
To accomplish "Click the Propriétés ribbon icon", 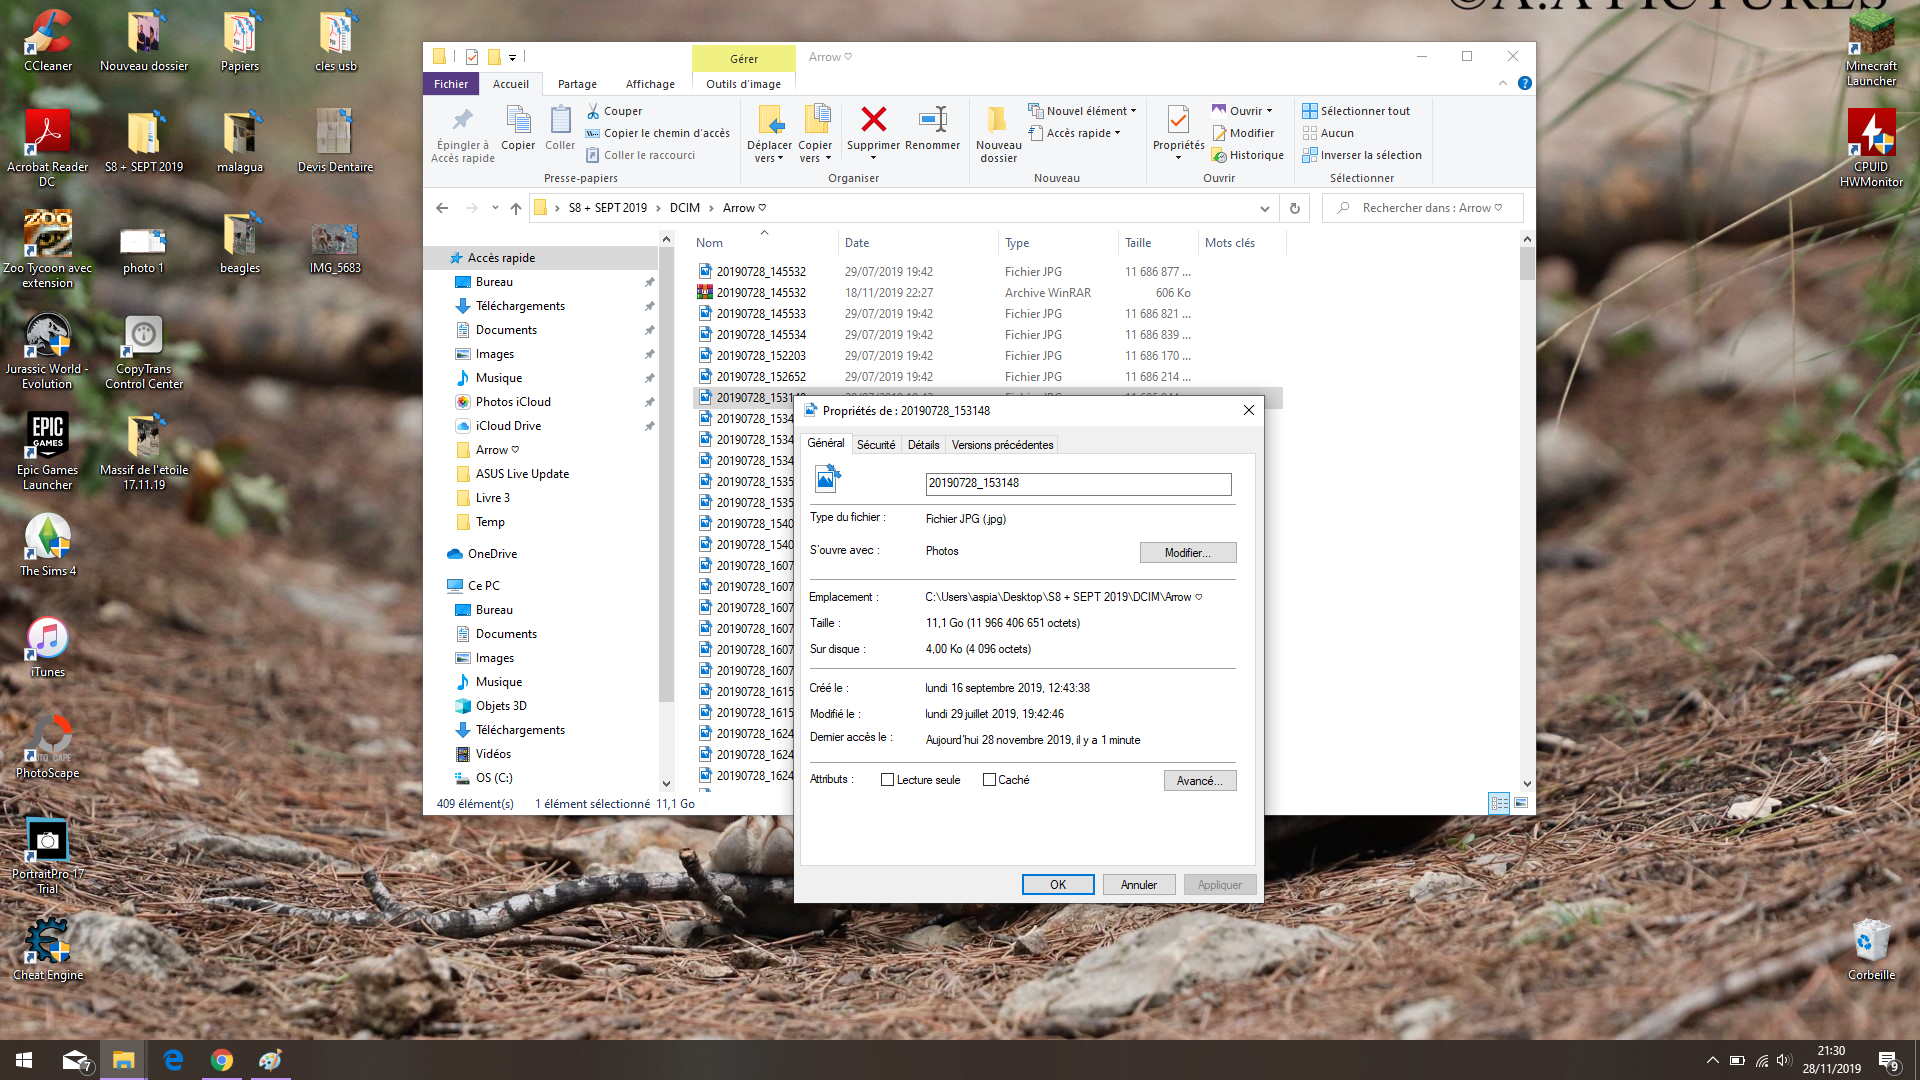I will coord(1178,121).
